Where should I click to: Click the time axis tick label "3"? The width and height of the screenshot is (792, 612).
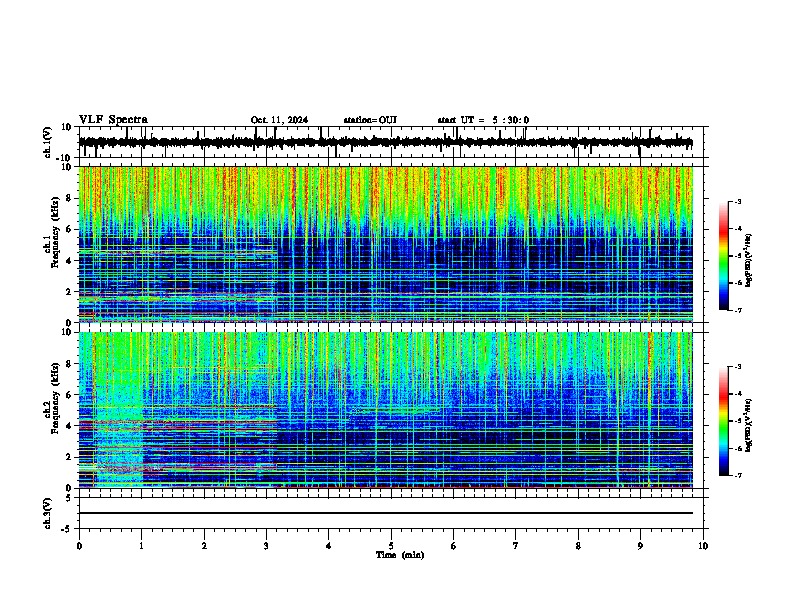coord(266,546)
